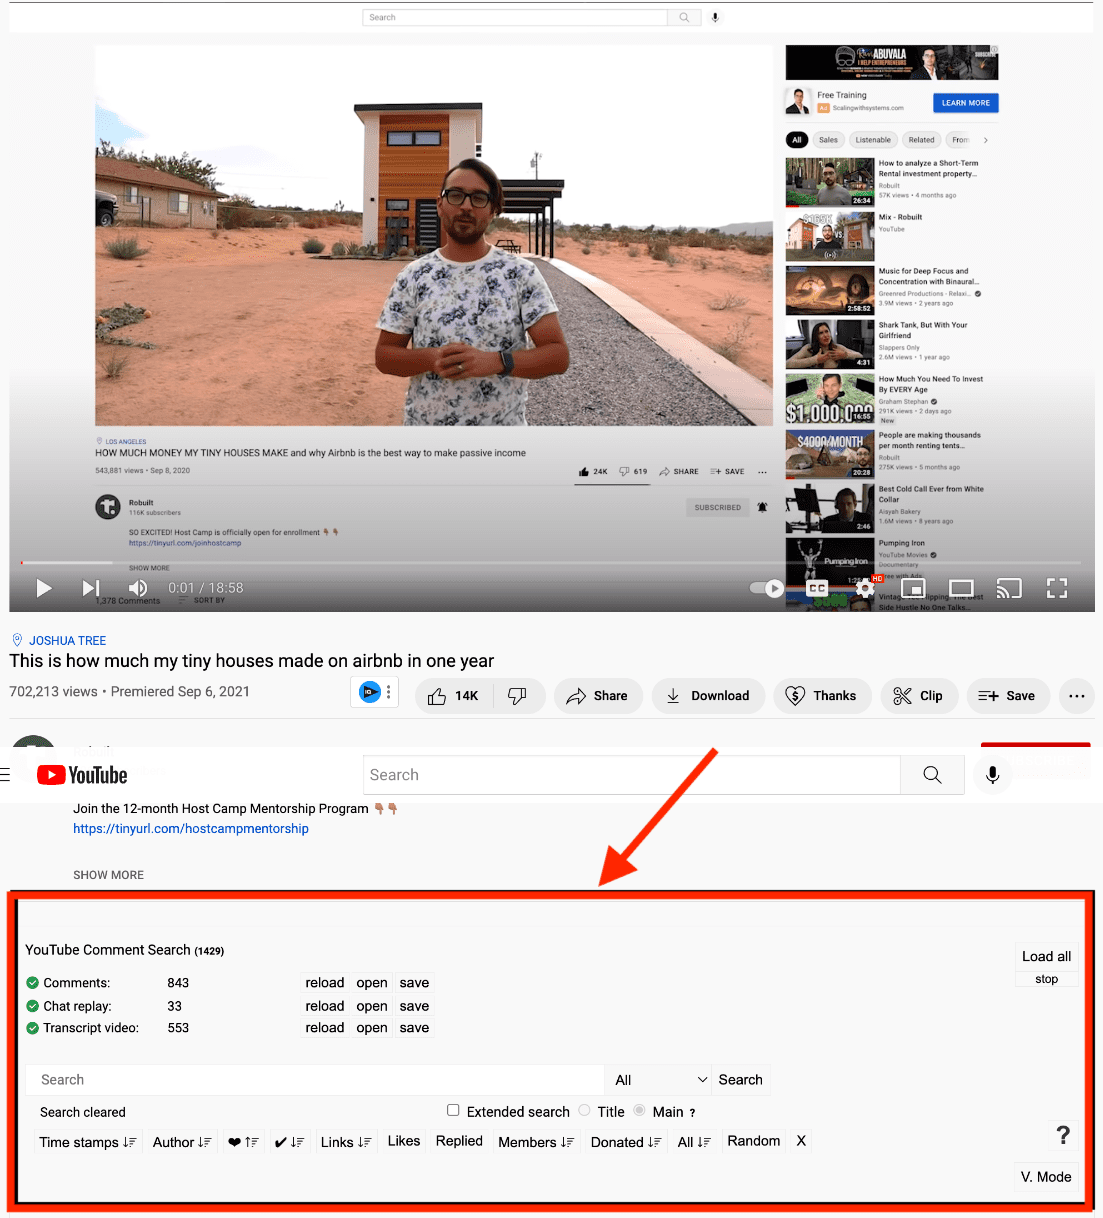
Task: Open the YouTube sidebar hamburger menu
Action: (7, 774)
